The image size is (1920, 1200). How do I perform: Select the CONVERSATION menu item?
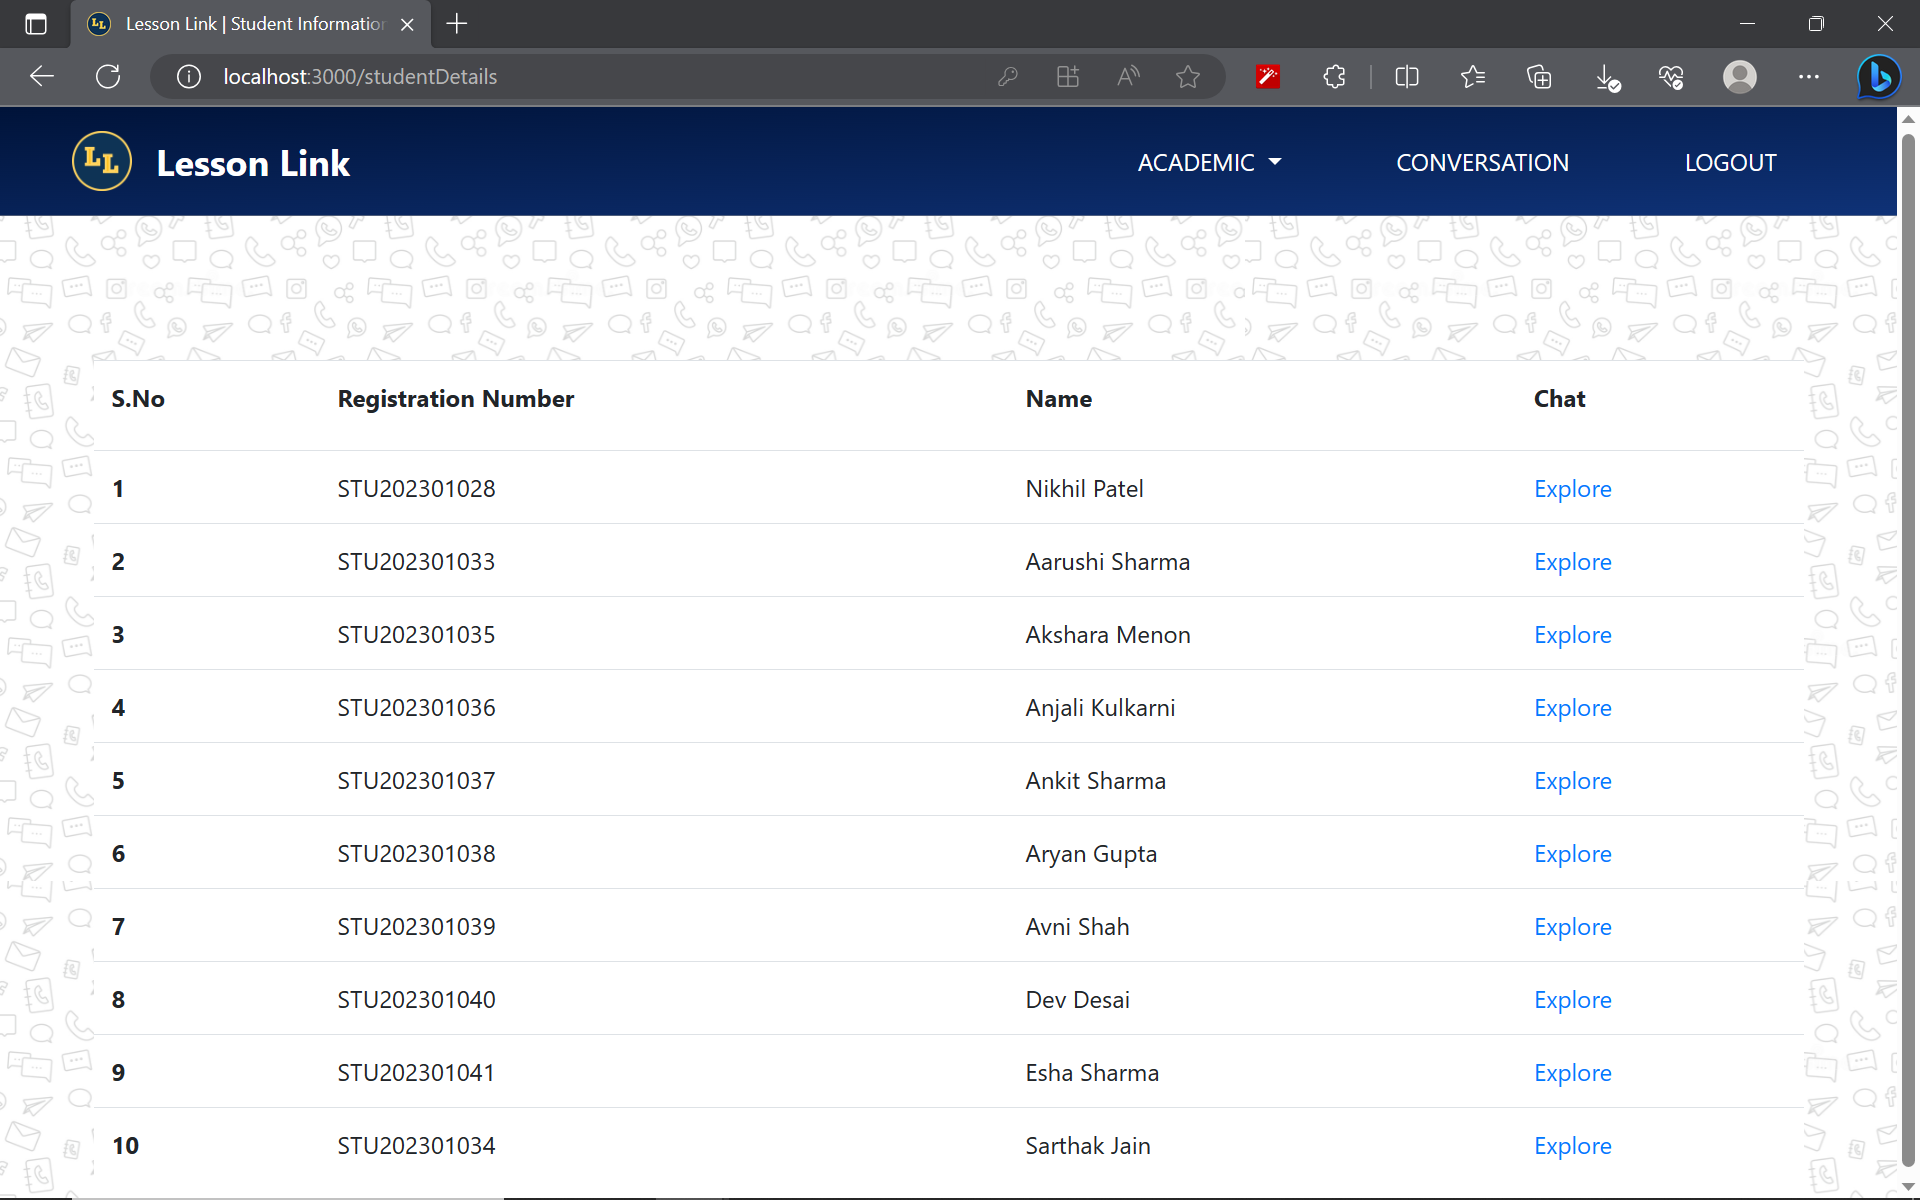click(x=1482, y=162)
